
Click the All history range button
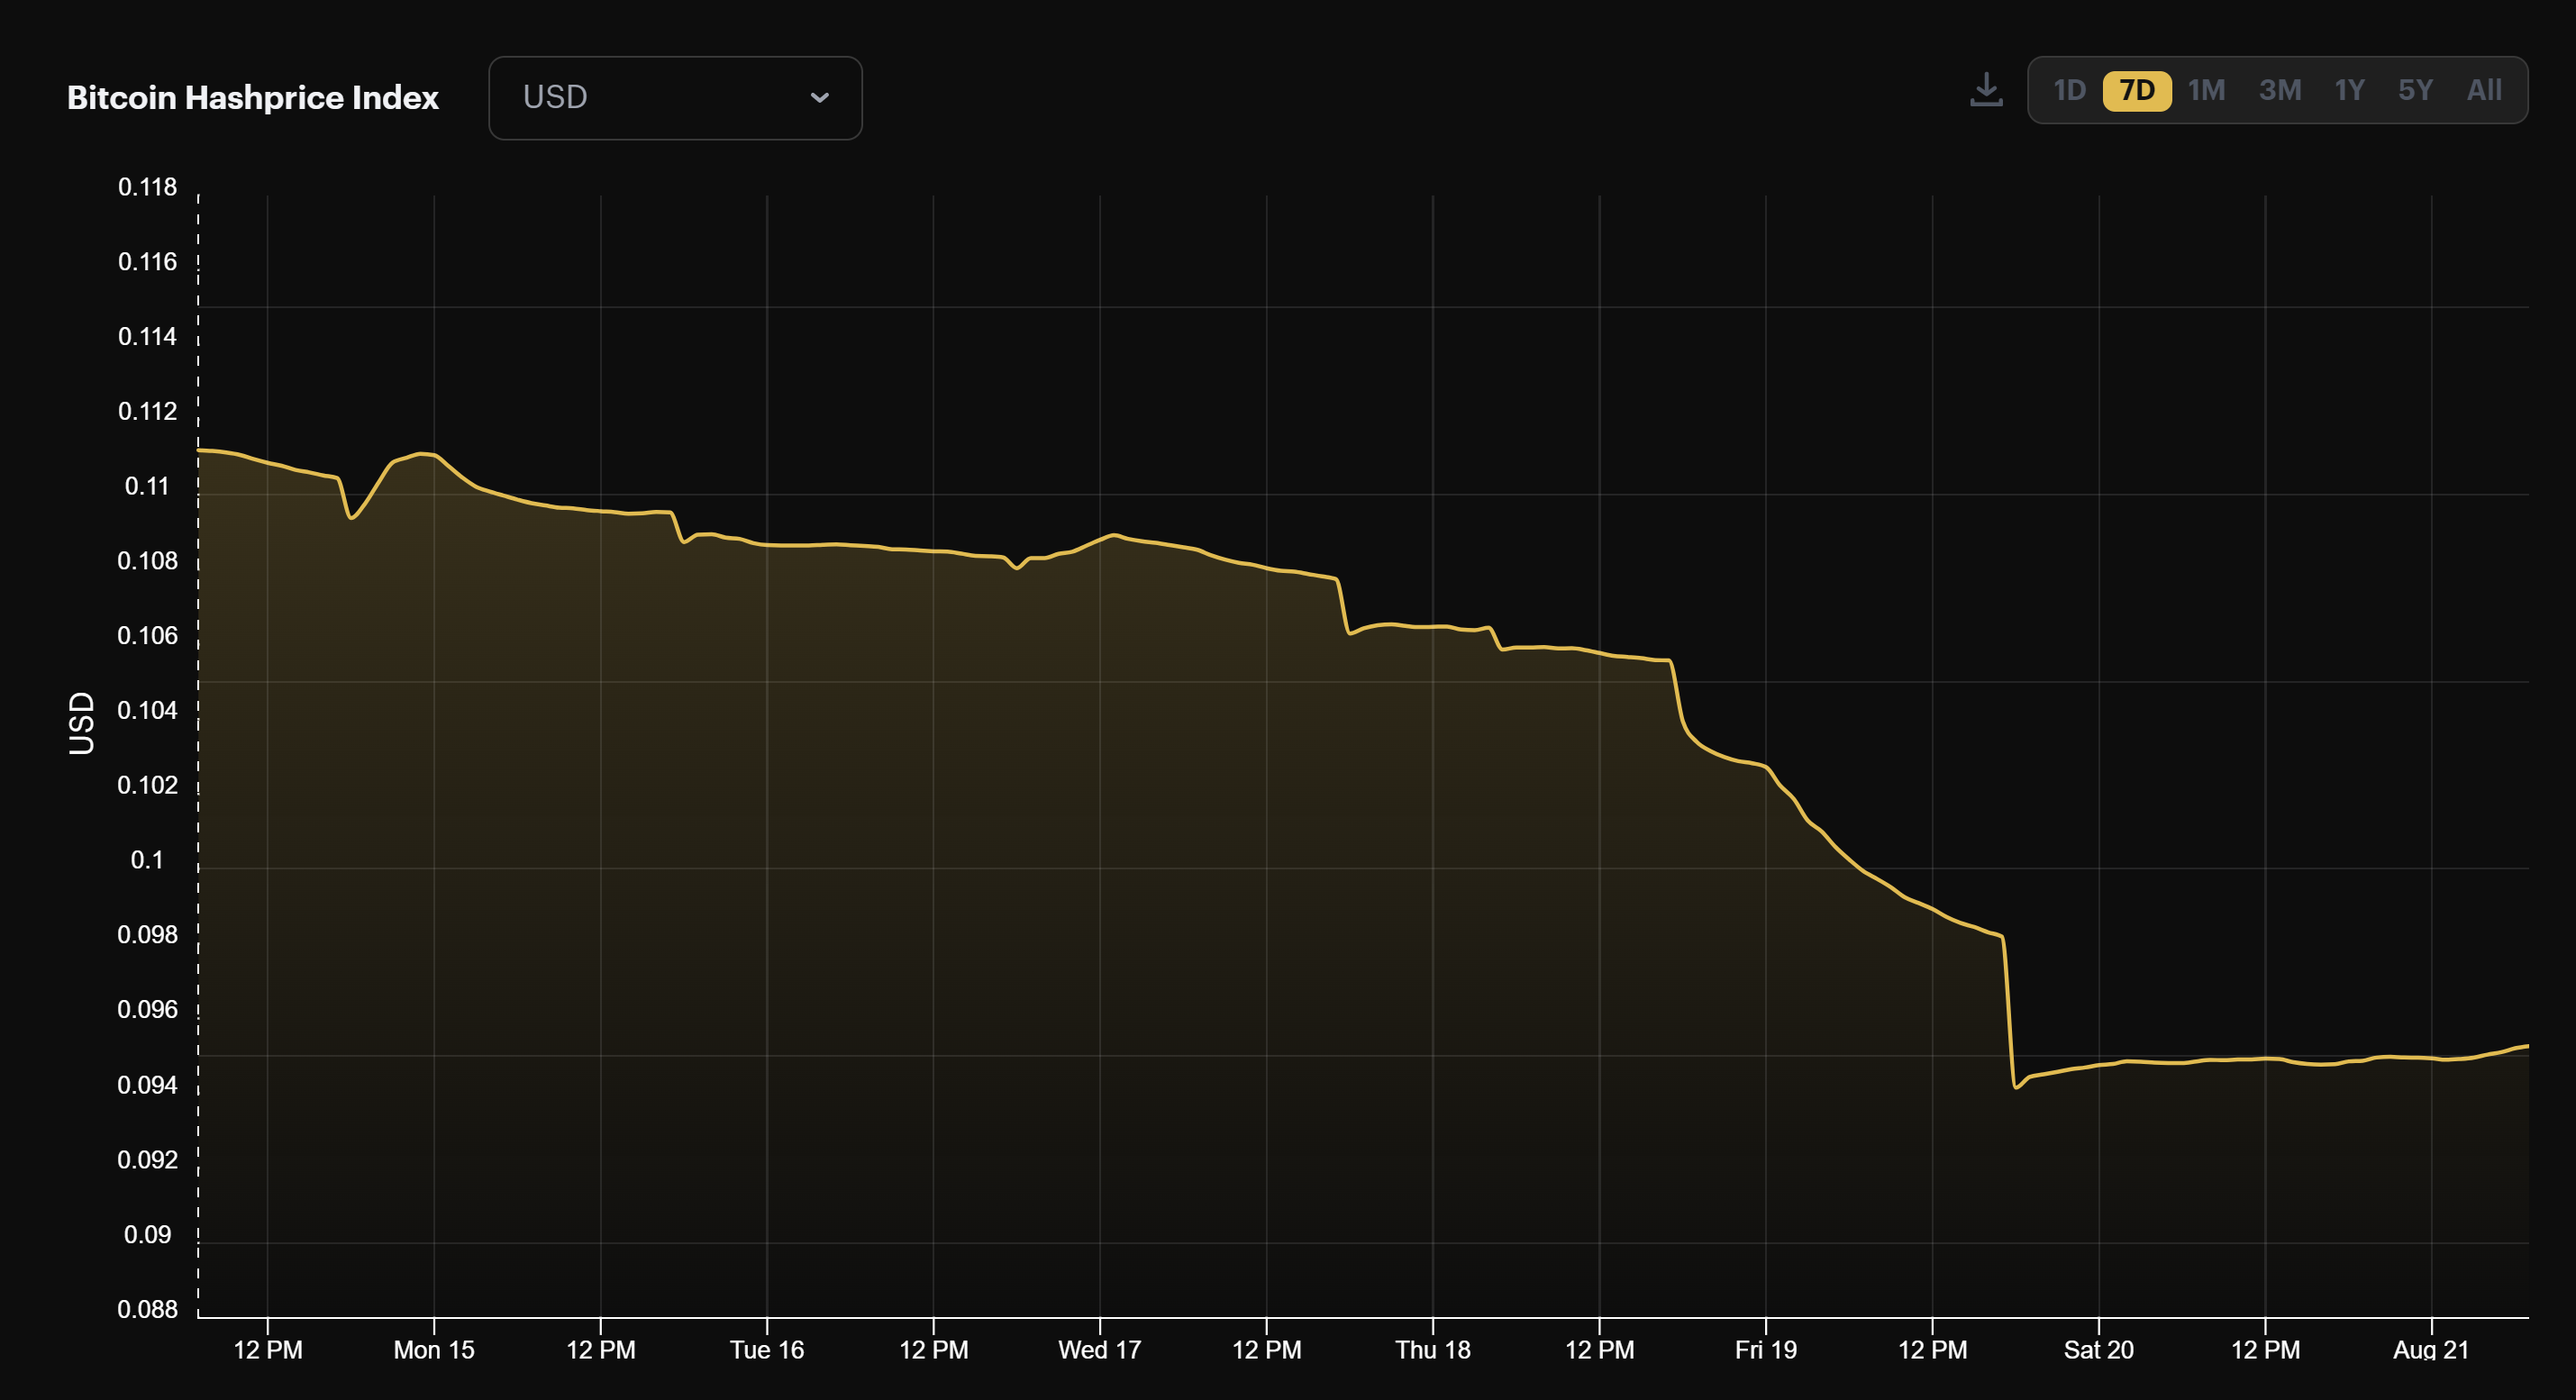coord(2483,89)
